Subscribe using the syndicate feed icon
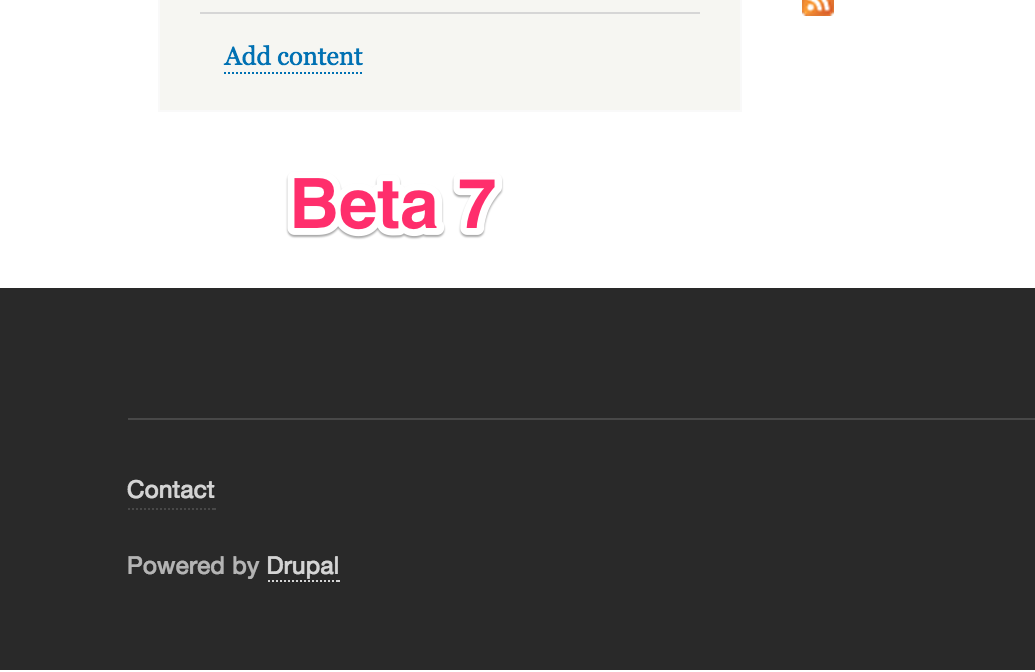Screen dimensions: 1035x672 [x=818, y=7]
